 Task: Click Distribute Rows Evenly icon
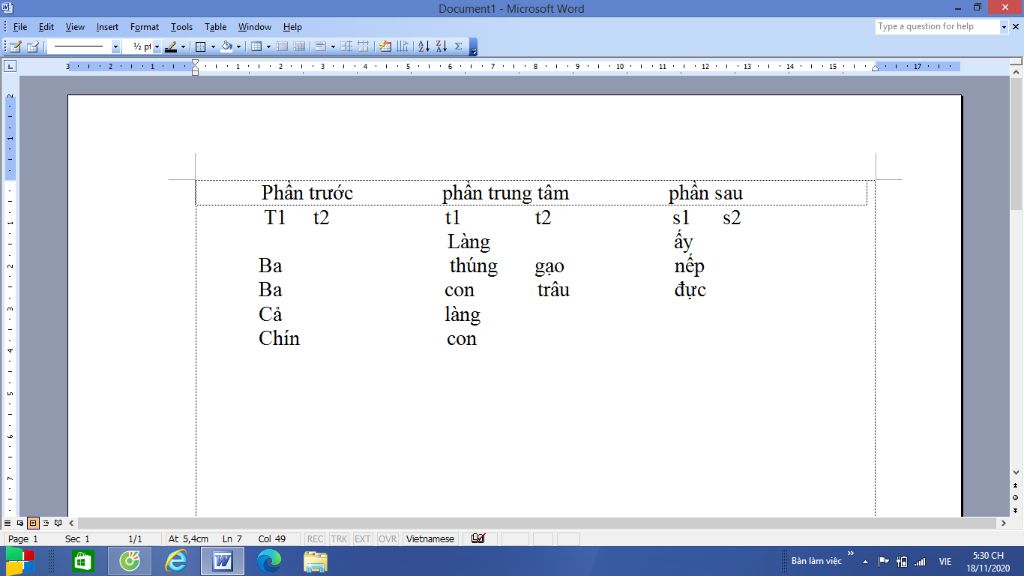(346, 46)
